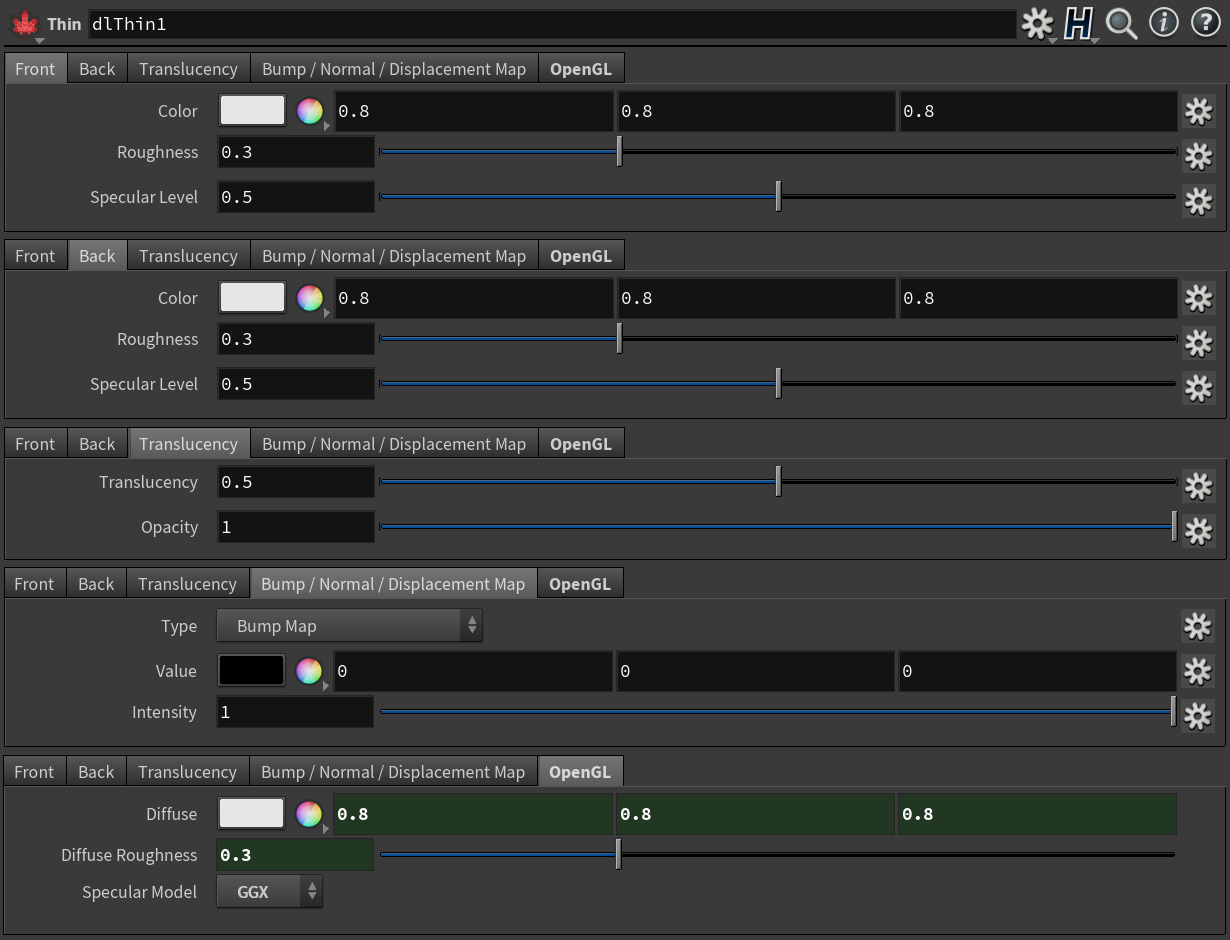The image size is (1230, 940).
Task: Open the help question mark icon
Action: [x=1206, y=23]
